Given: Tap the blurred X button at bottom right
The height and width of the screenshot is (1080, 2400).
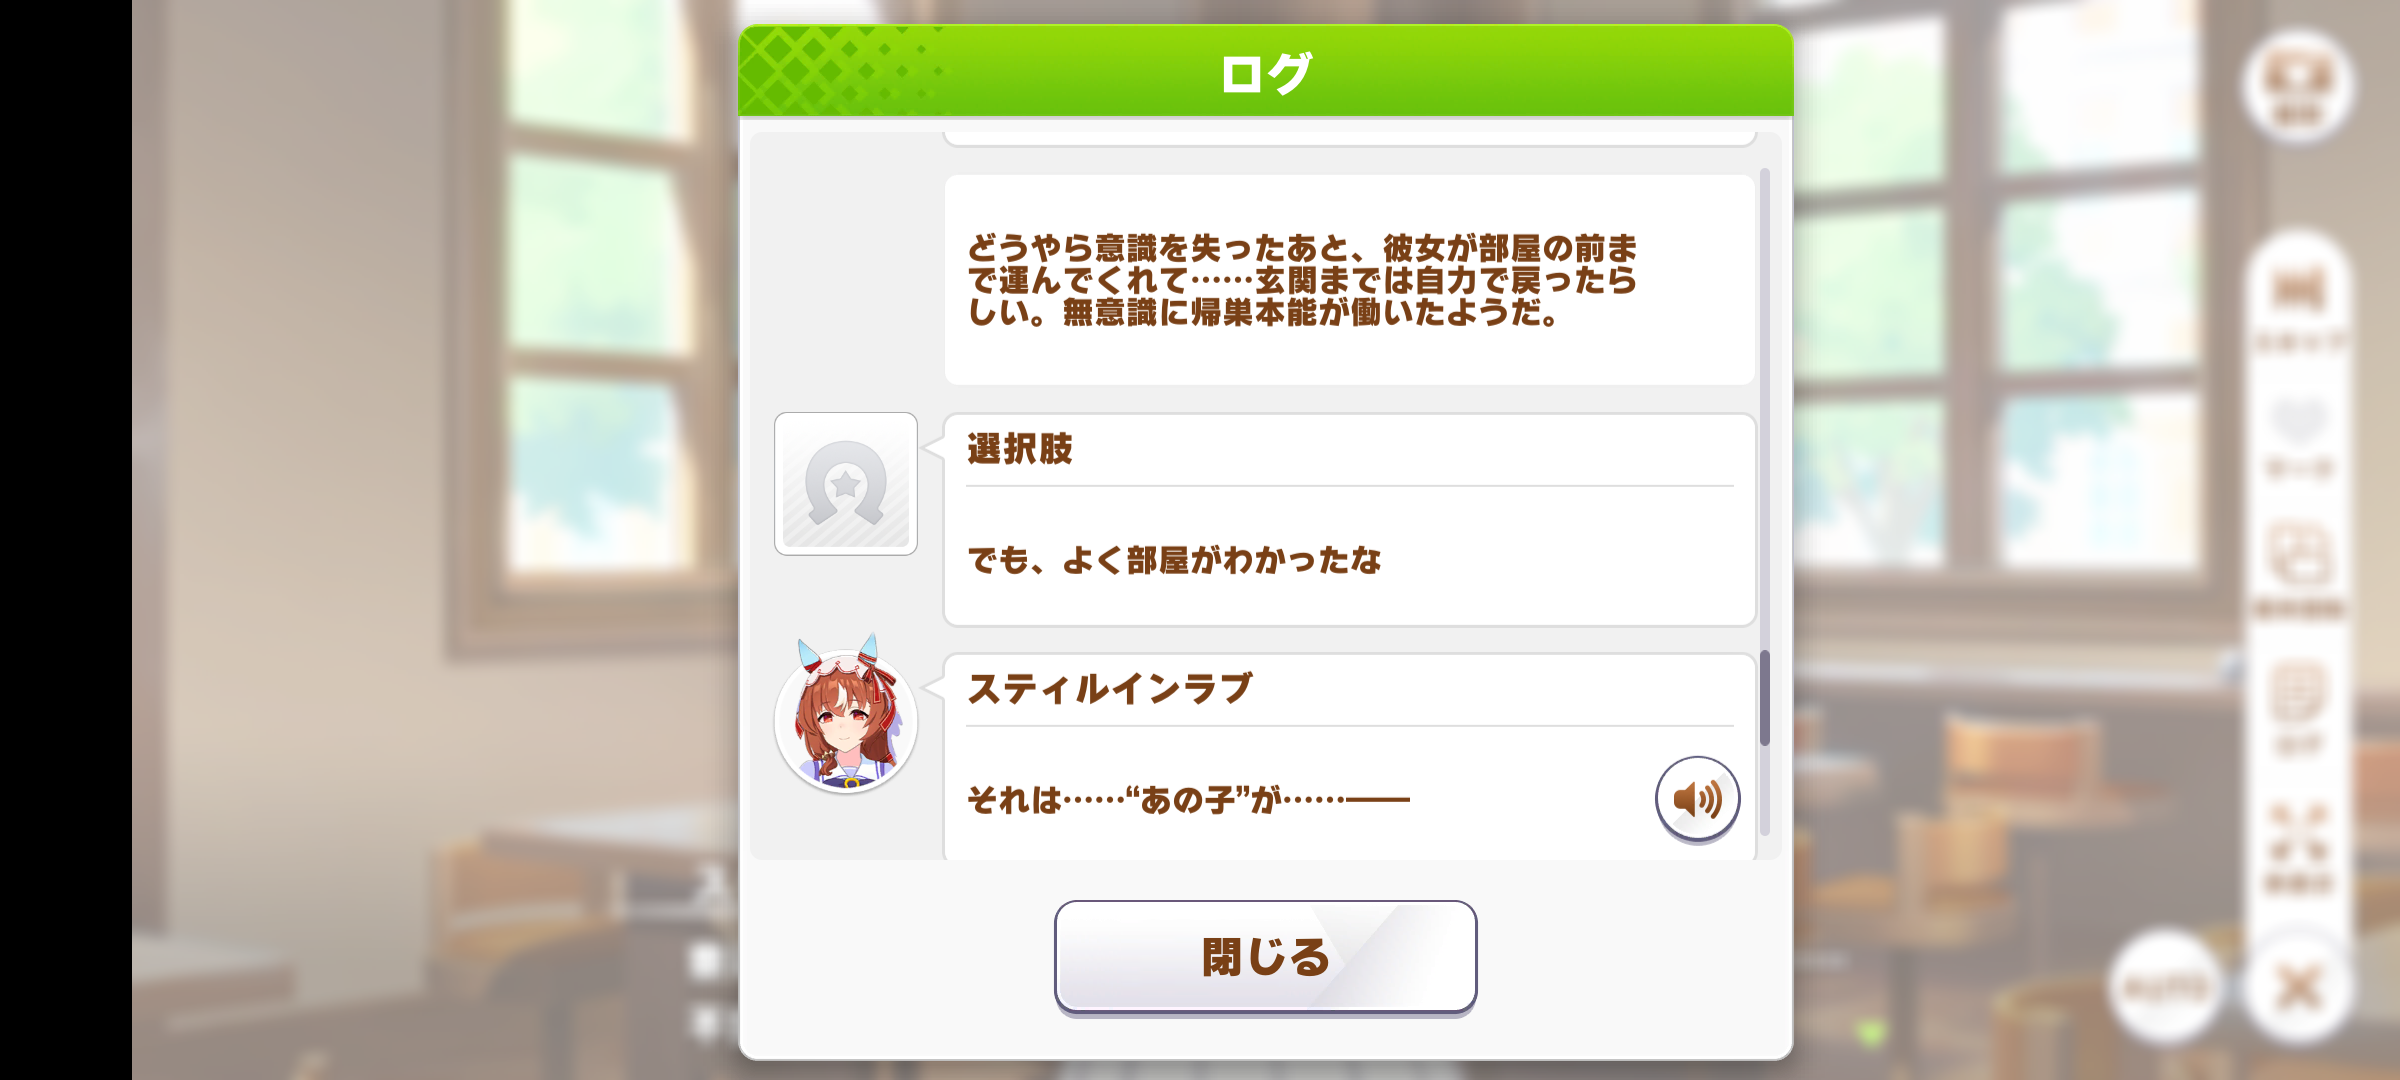Looking at the screenshot, I should 2299,988.
